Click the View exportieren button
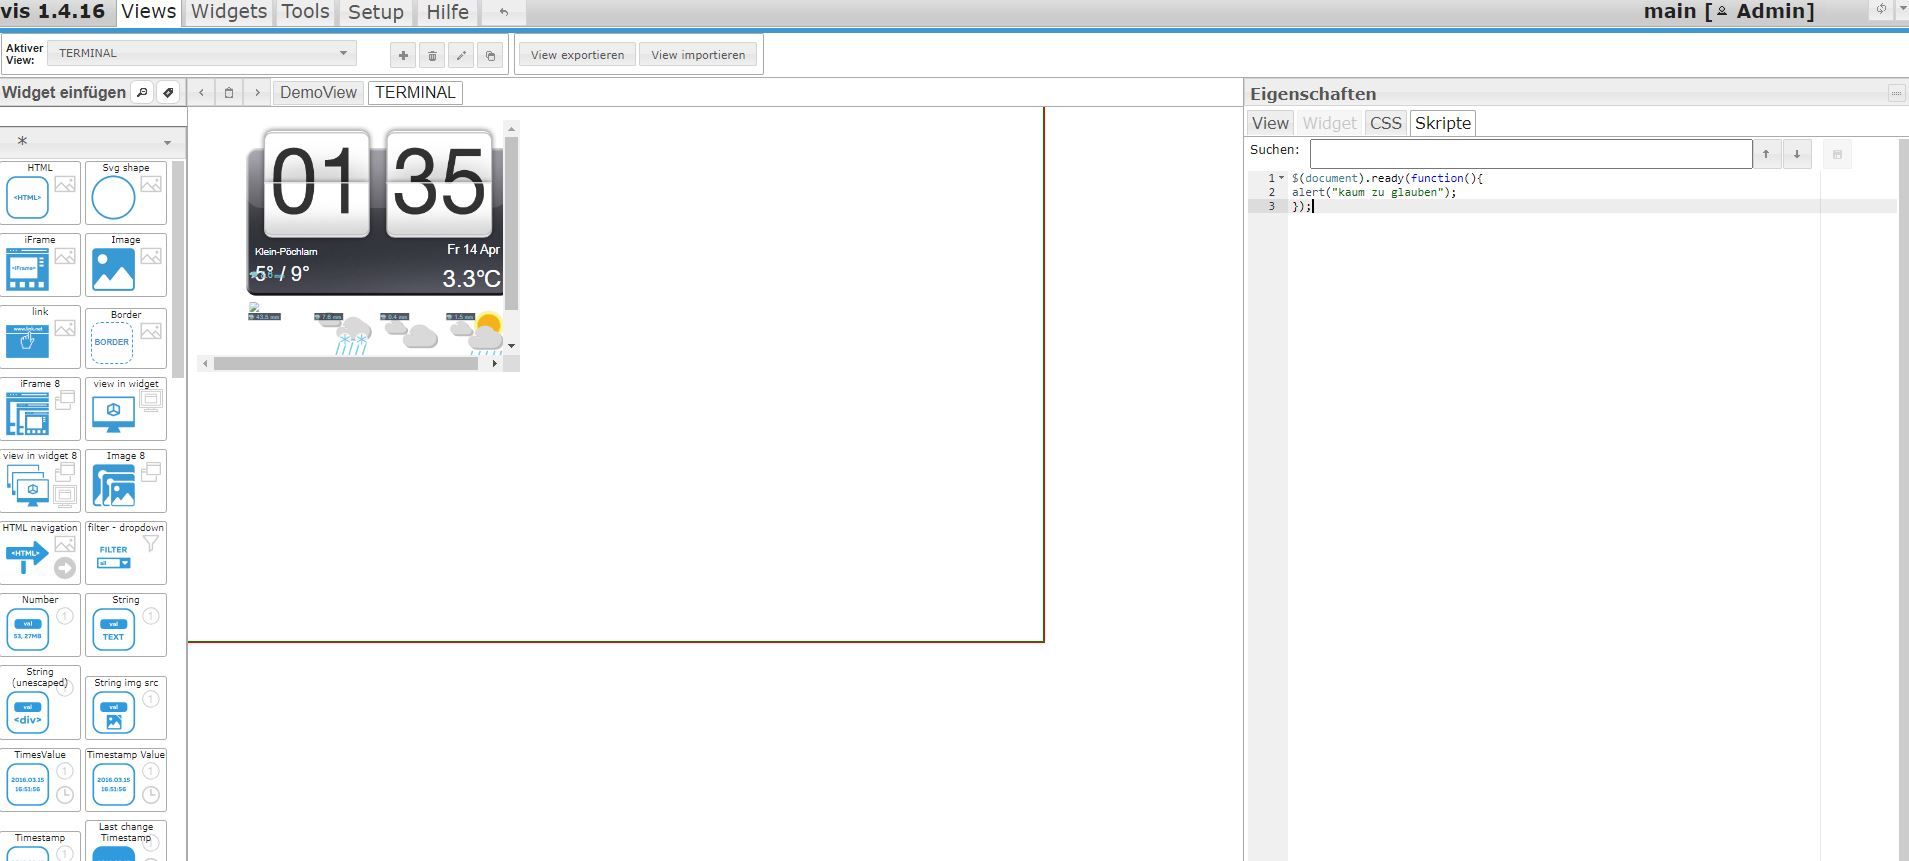1909x861 pixels. point(577,55)
